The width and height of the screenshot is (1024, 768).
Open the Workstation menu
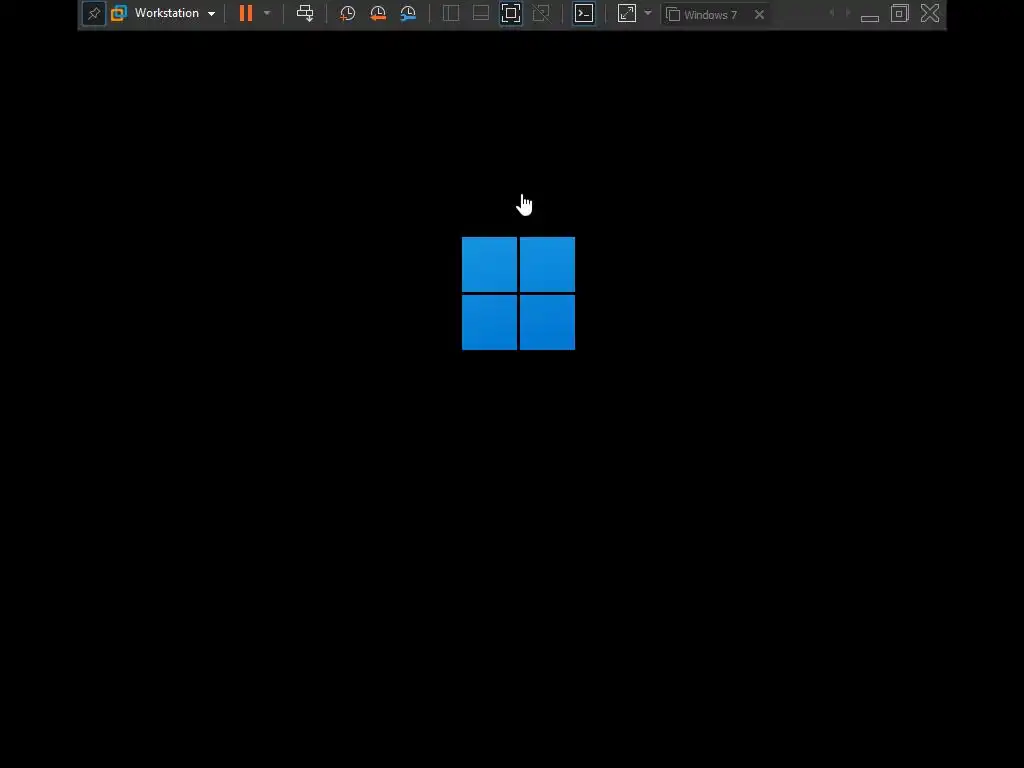click(x=174, y=13)
